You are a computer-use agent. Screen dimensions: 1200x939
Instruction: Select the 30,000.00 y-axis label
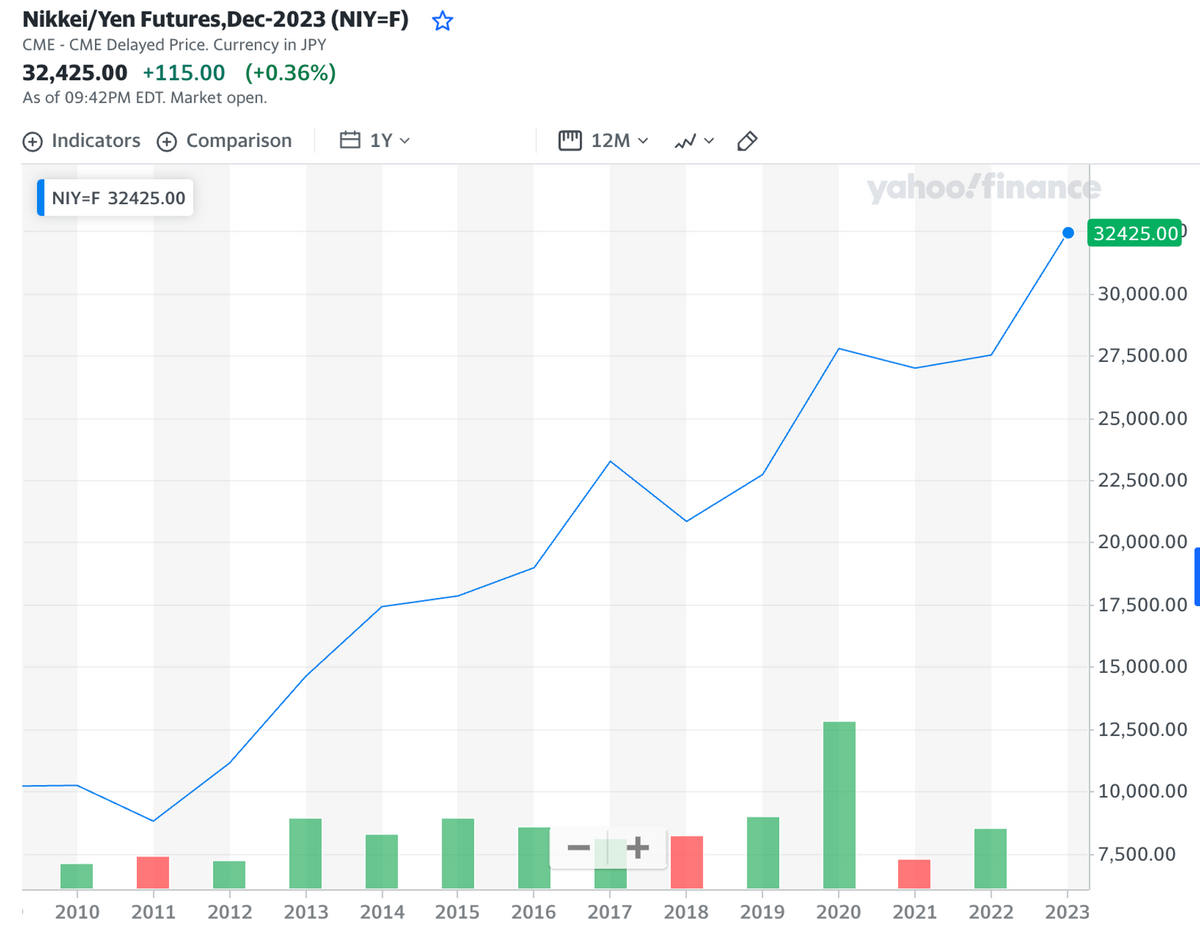1142,294
